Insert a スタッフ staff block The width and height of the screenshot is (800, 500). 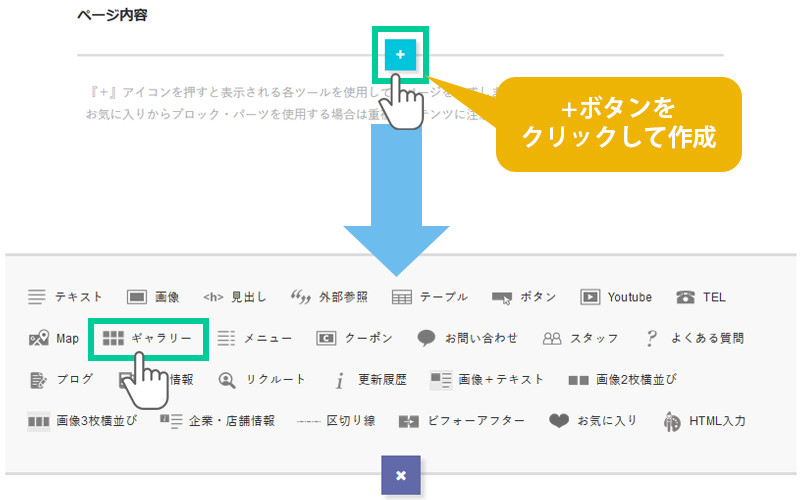click(x=580, y=338)
